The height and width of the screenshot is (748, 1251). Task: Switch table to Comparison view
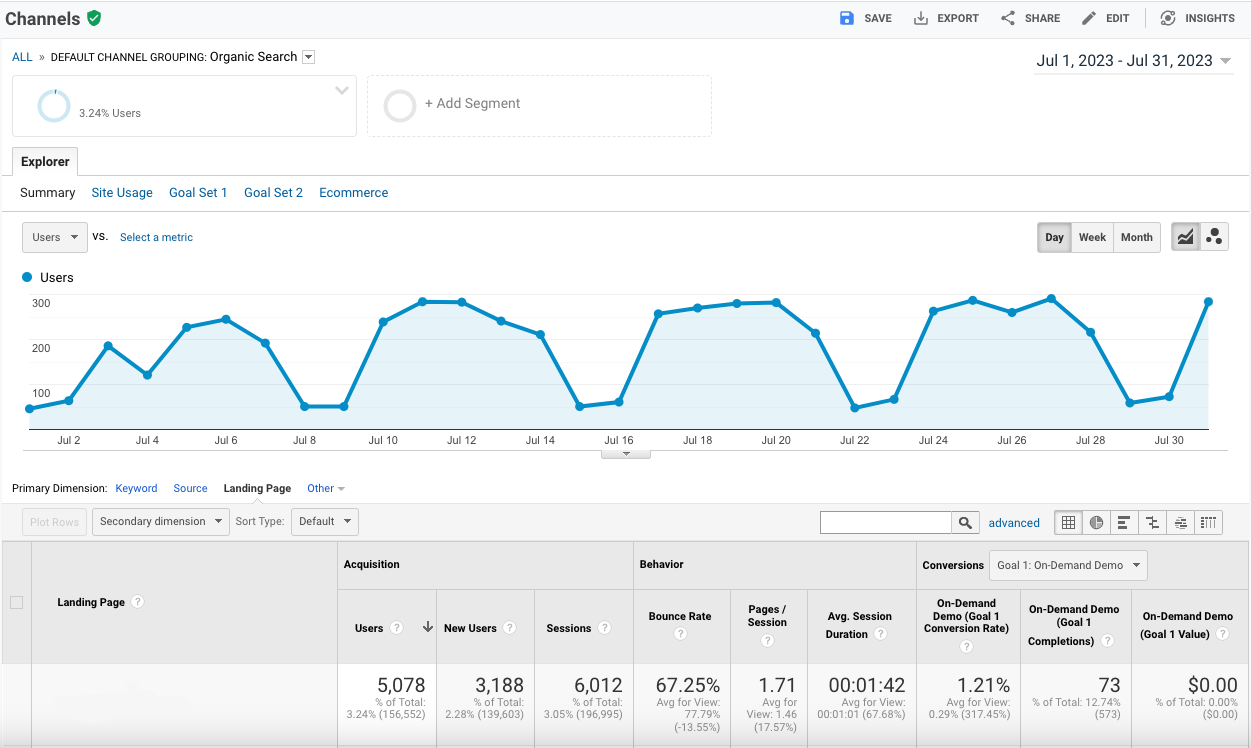tap(1152, 522)
